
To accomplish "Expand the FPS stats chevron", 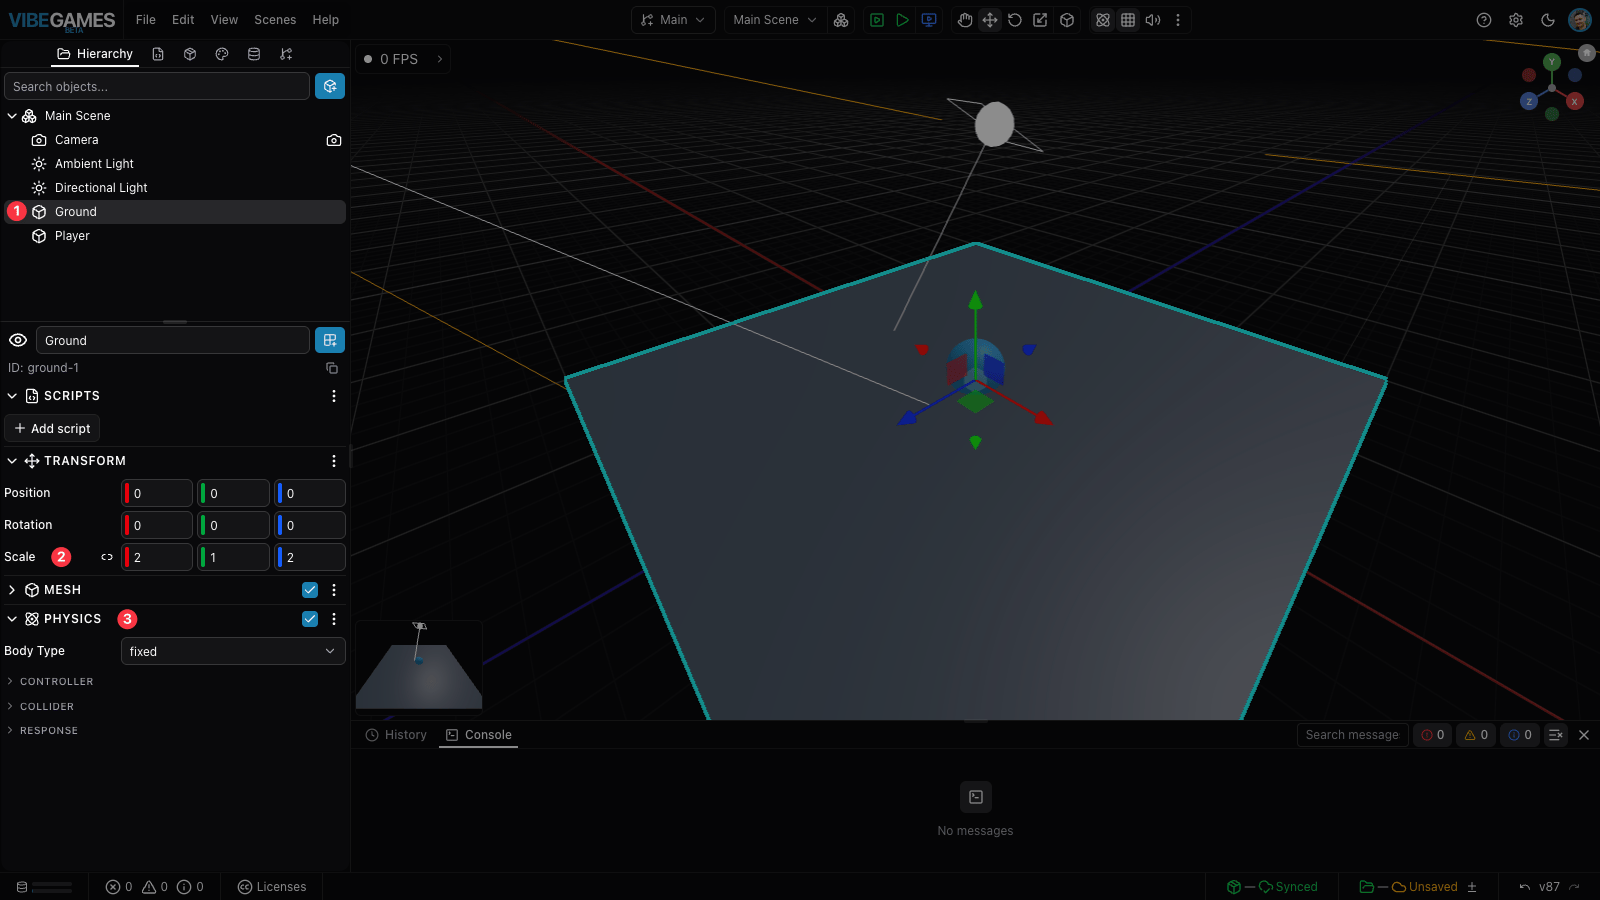I will (x=440, y=59).
